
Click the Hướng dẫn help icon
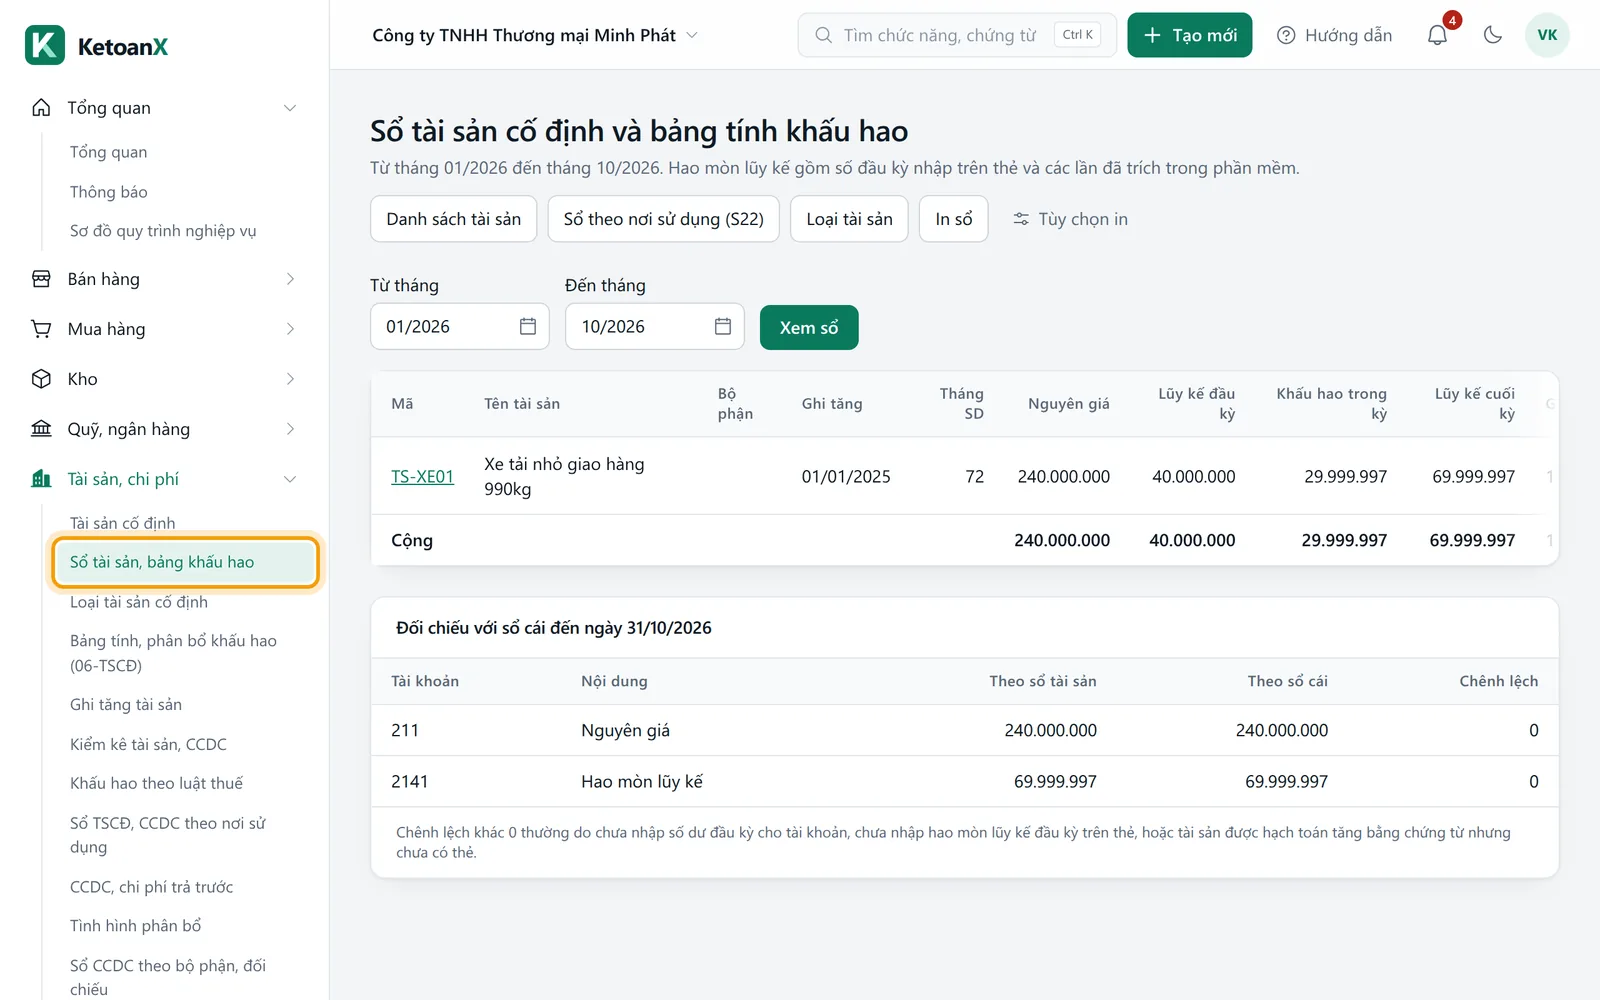pos(1286,35)
